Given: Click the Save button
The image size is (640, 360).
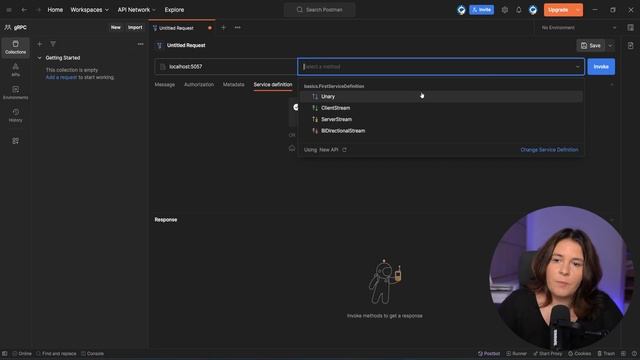Looking at the screenshot, I should (591, 46).
